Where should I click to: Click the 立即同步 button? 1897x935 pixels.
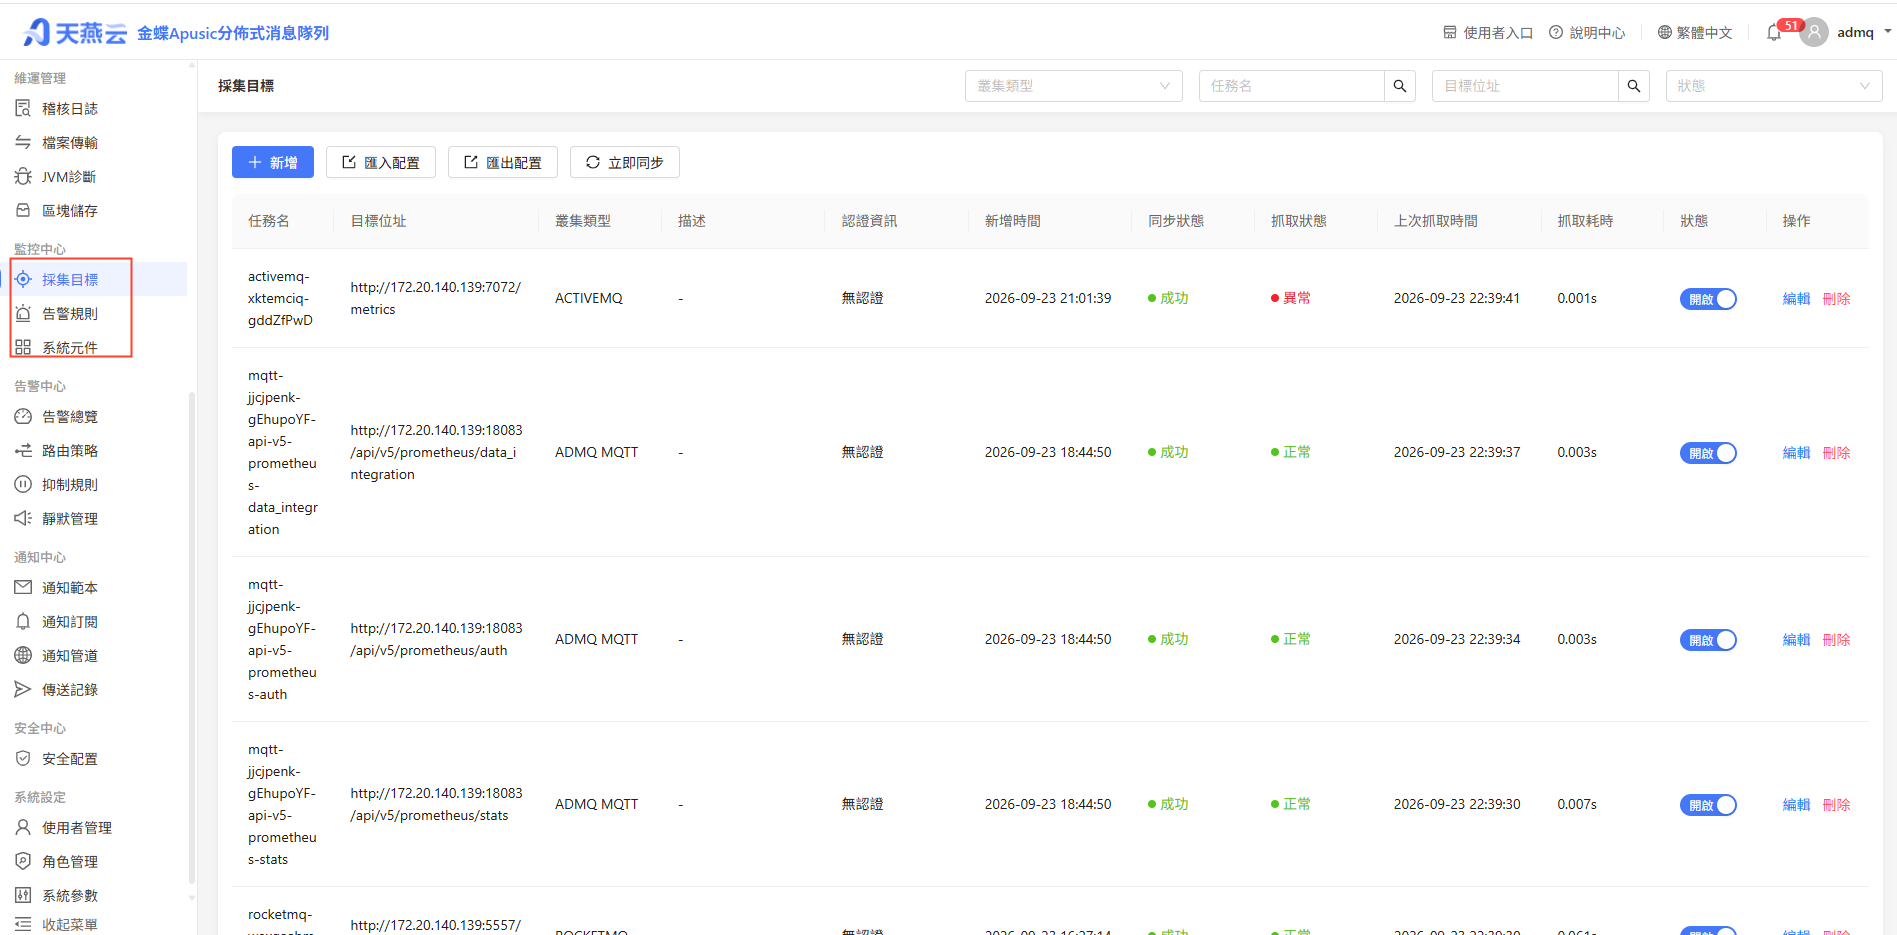click(x=625, y=162)
